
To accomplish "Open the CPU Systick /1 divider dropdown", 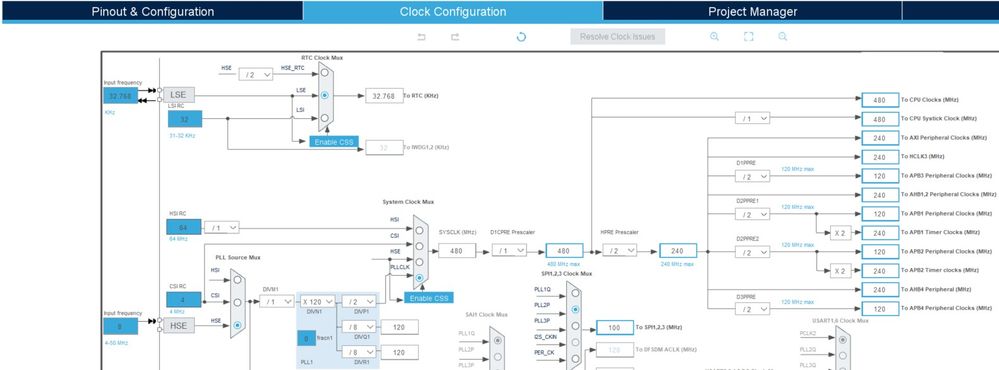I will 752,118.
